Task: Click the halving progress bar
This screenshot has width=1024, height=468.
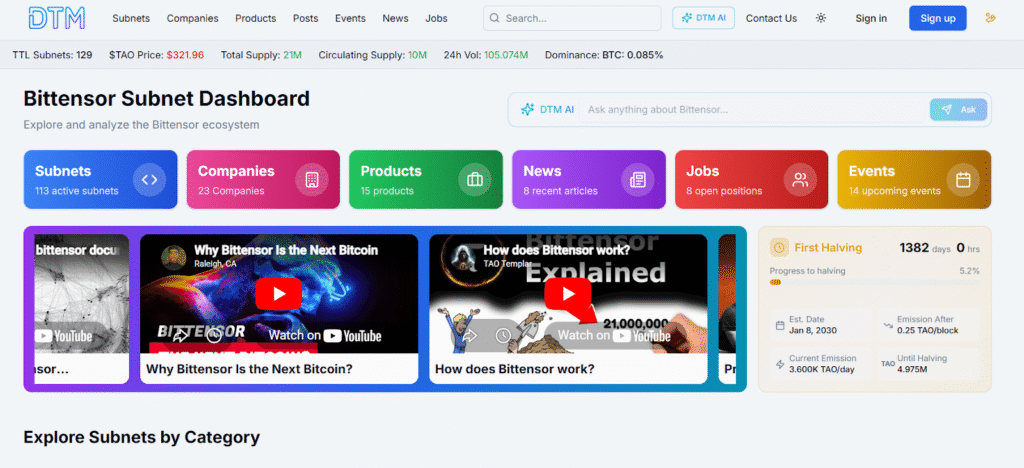Action: 874,283
